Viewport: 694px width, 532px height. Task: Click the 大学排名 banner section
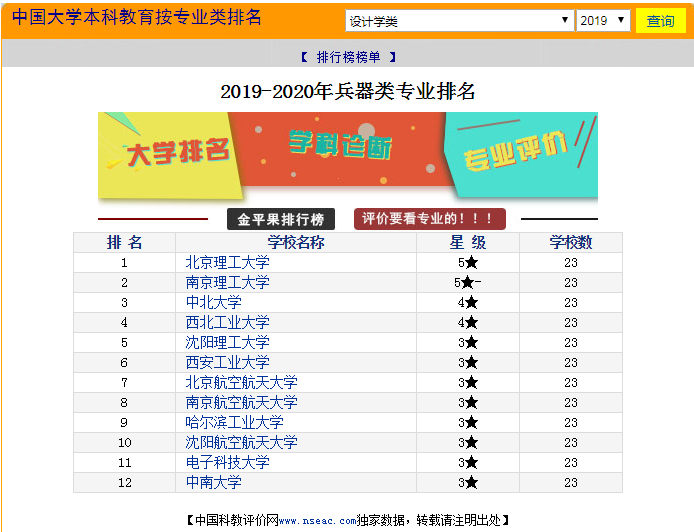170,155
